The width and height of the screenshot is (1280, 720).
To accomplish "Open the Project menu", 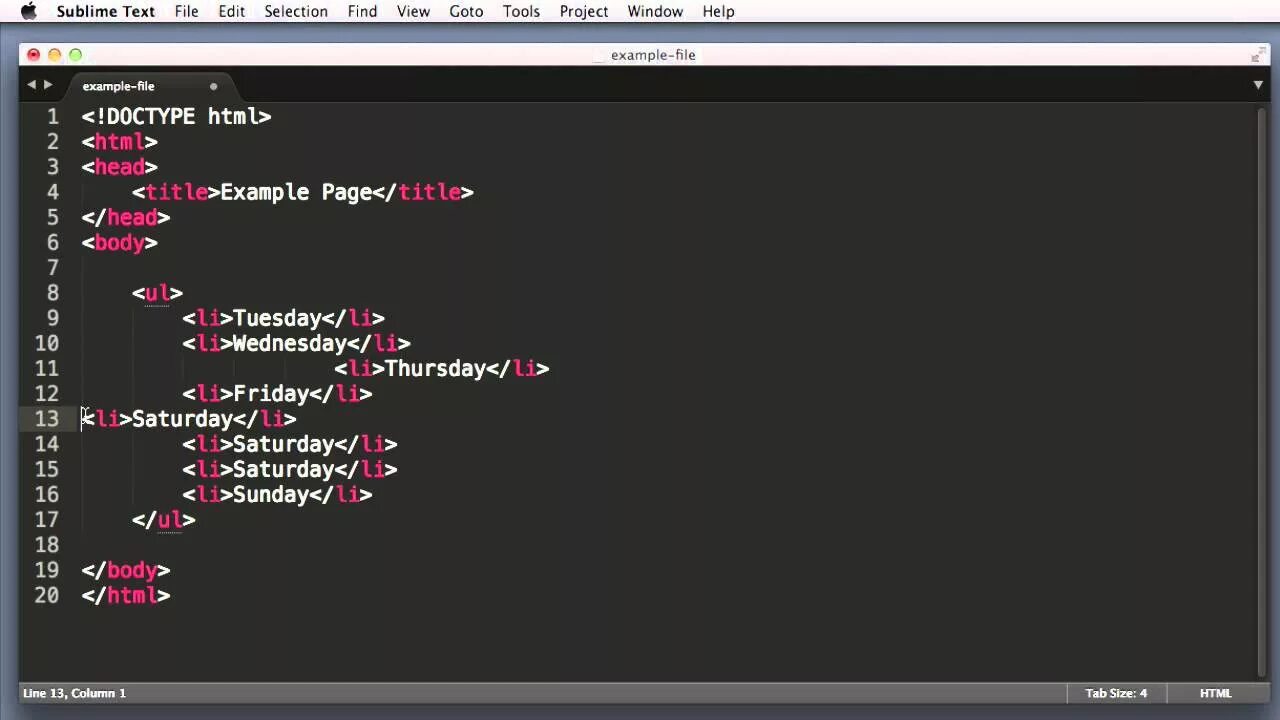I will (583, 11).
